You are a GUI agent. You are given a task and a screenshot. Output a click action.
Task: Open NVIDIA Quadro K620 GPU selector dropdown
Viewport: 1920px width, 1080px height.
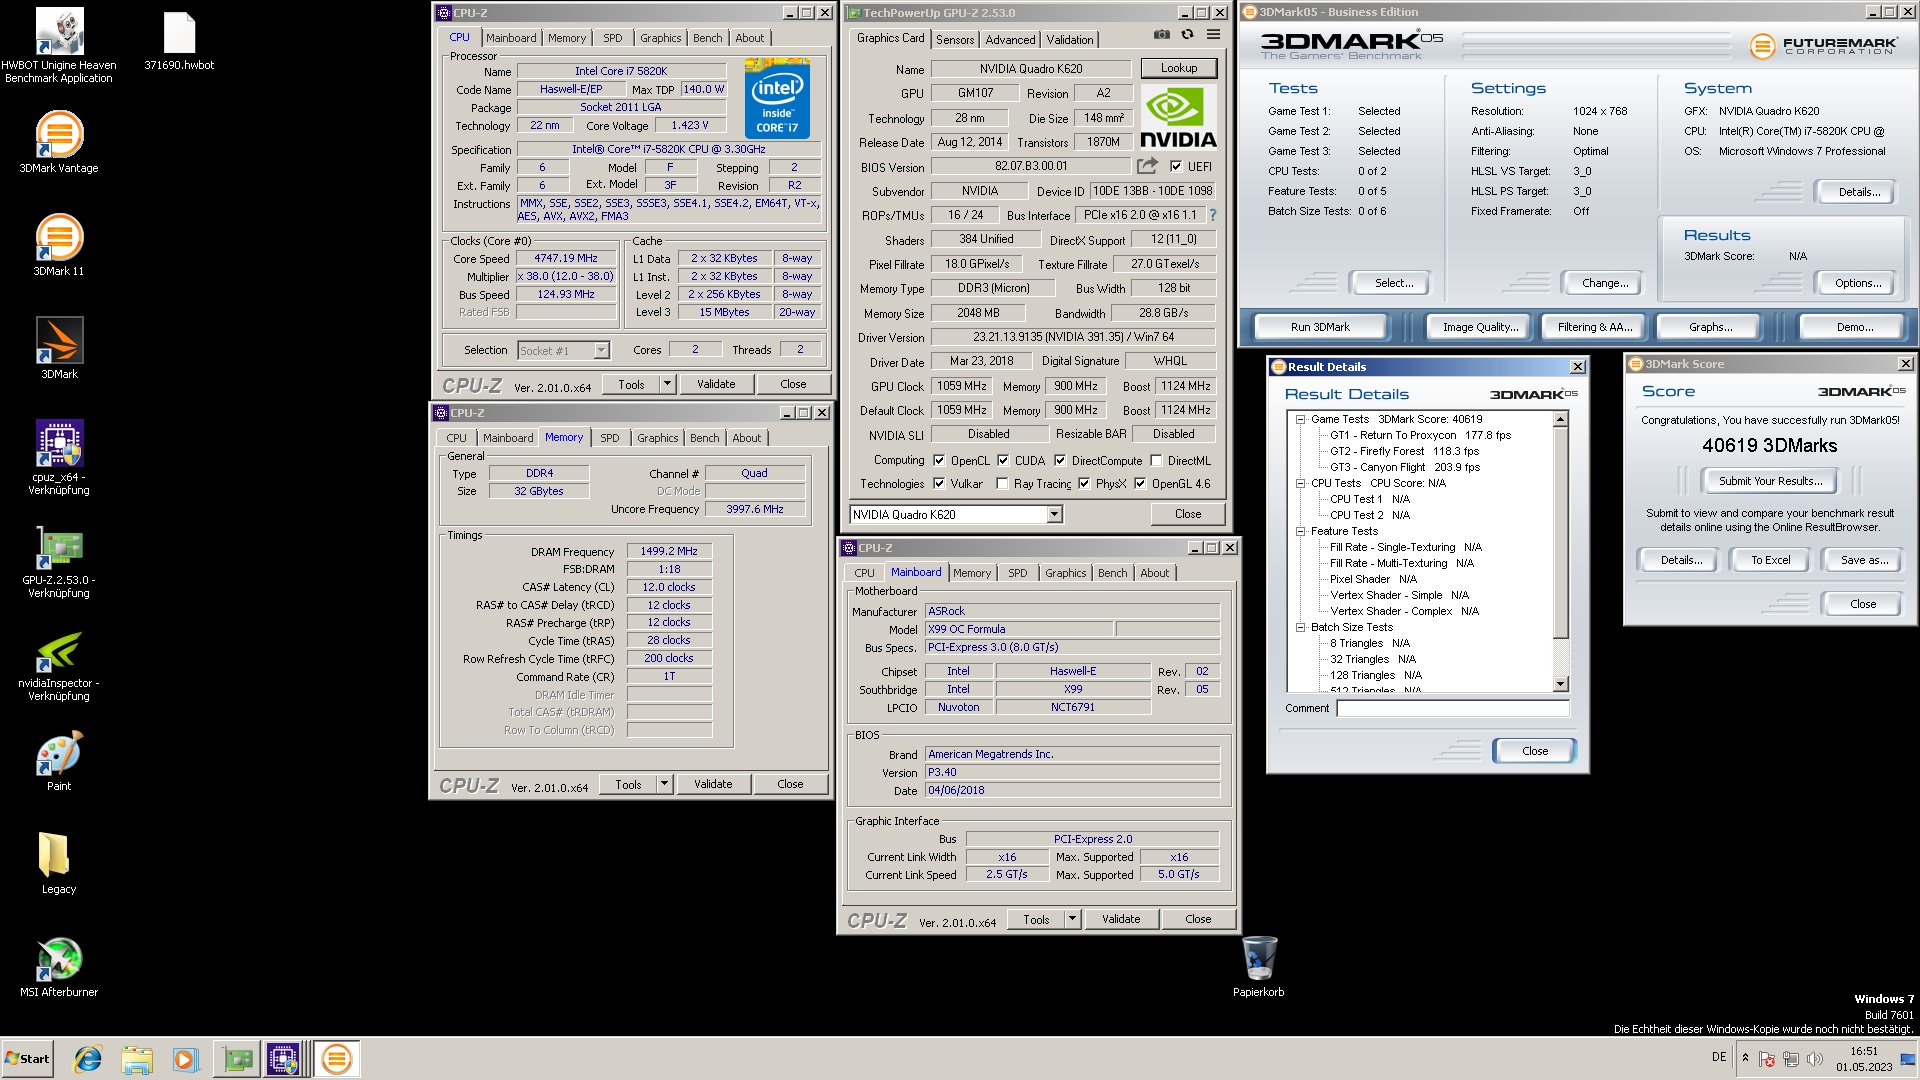tap(1054, 514)
